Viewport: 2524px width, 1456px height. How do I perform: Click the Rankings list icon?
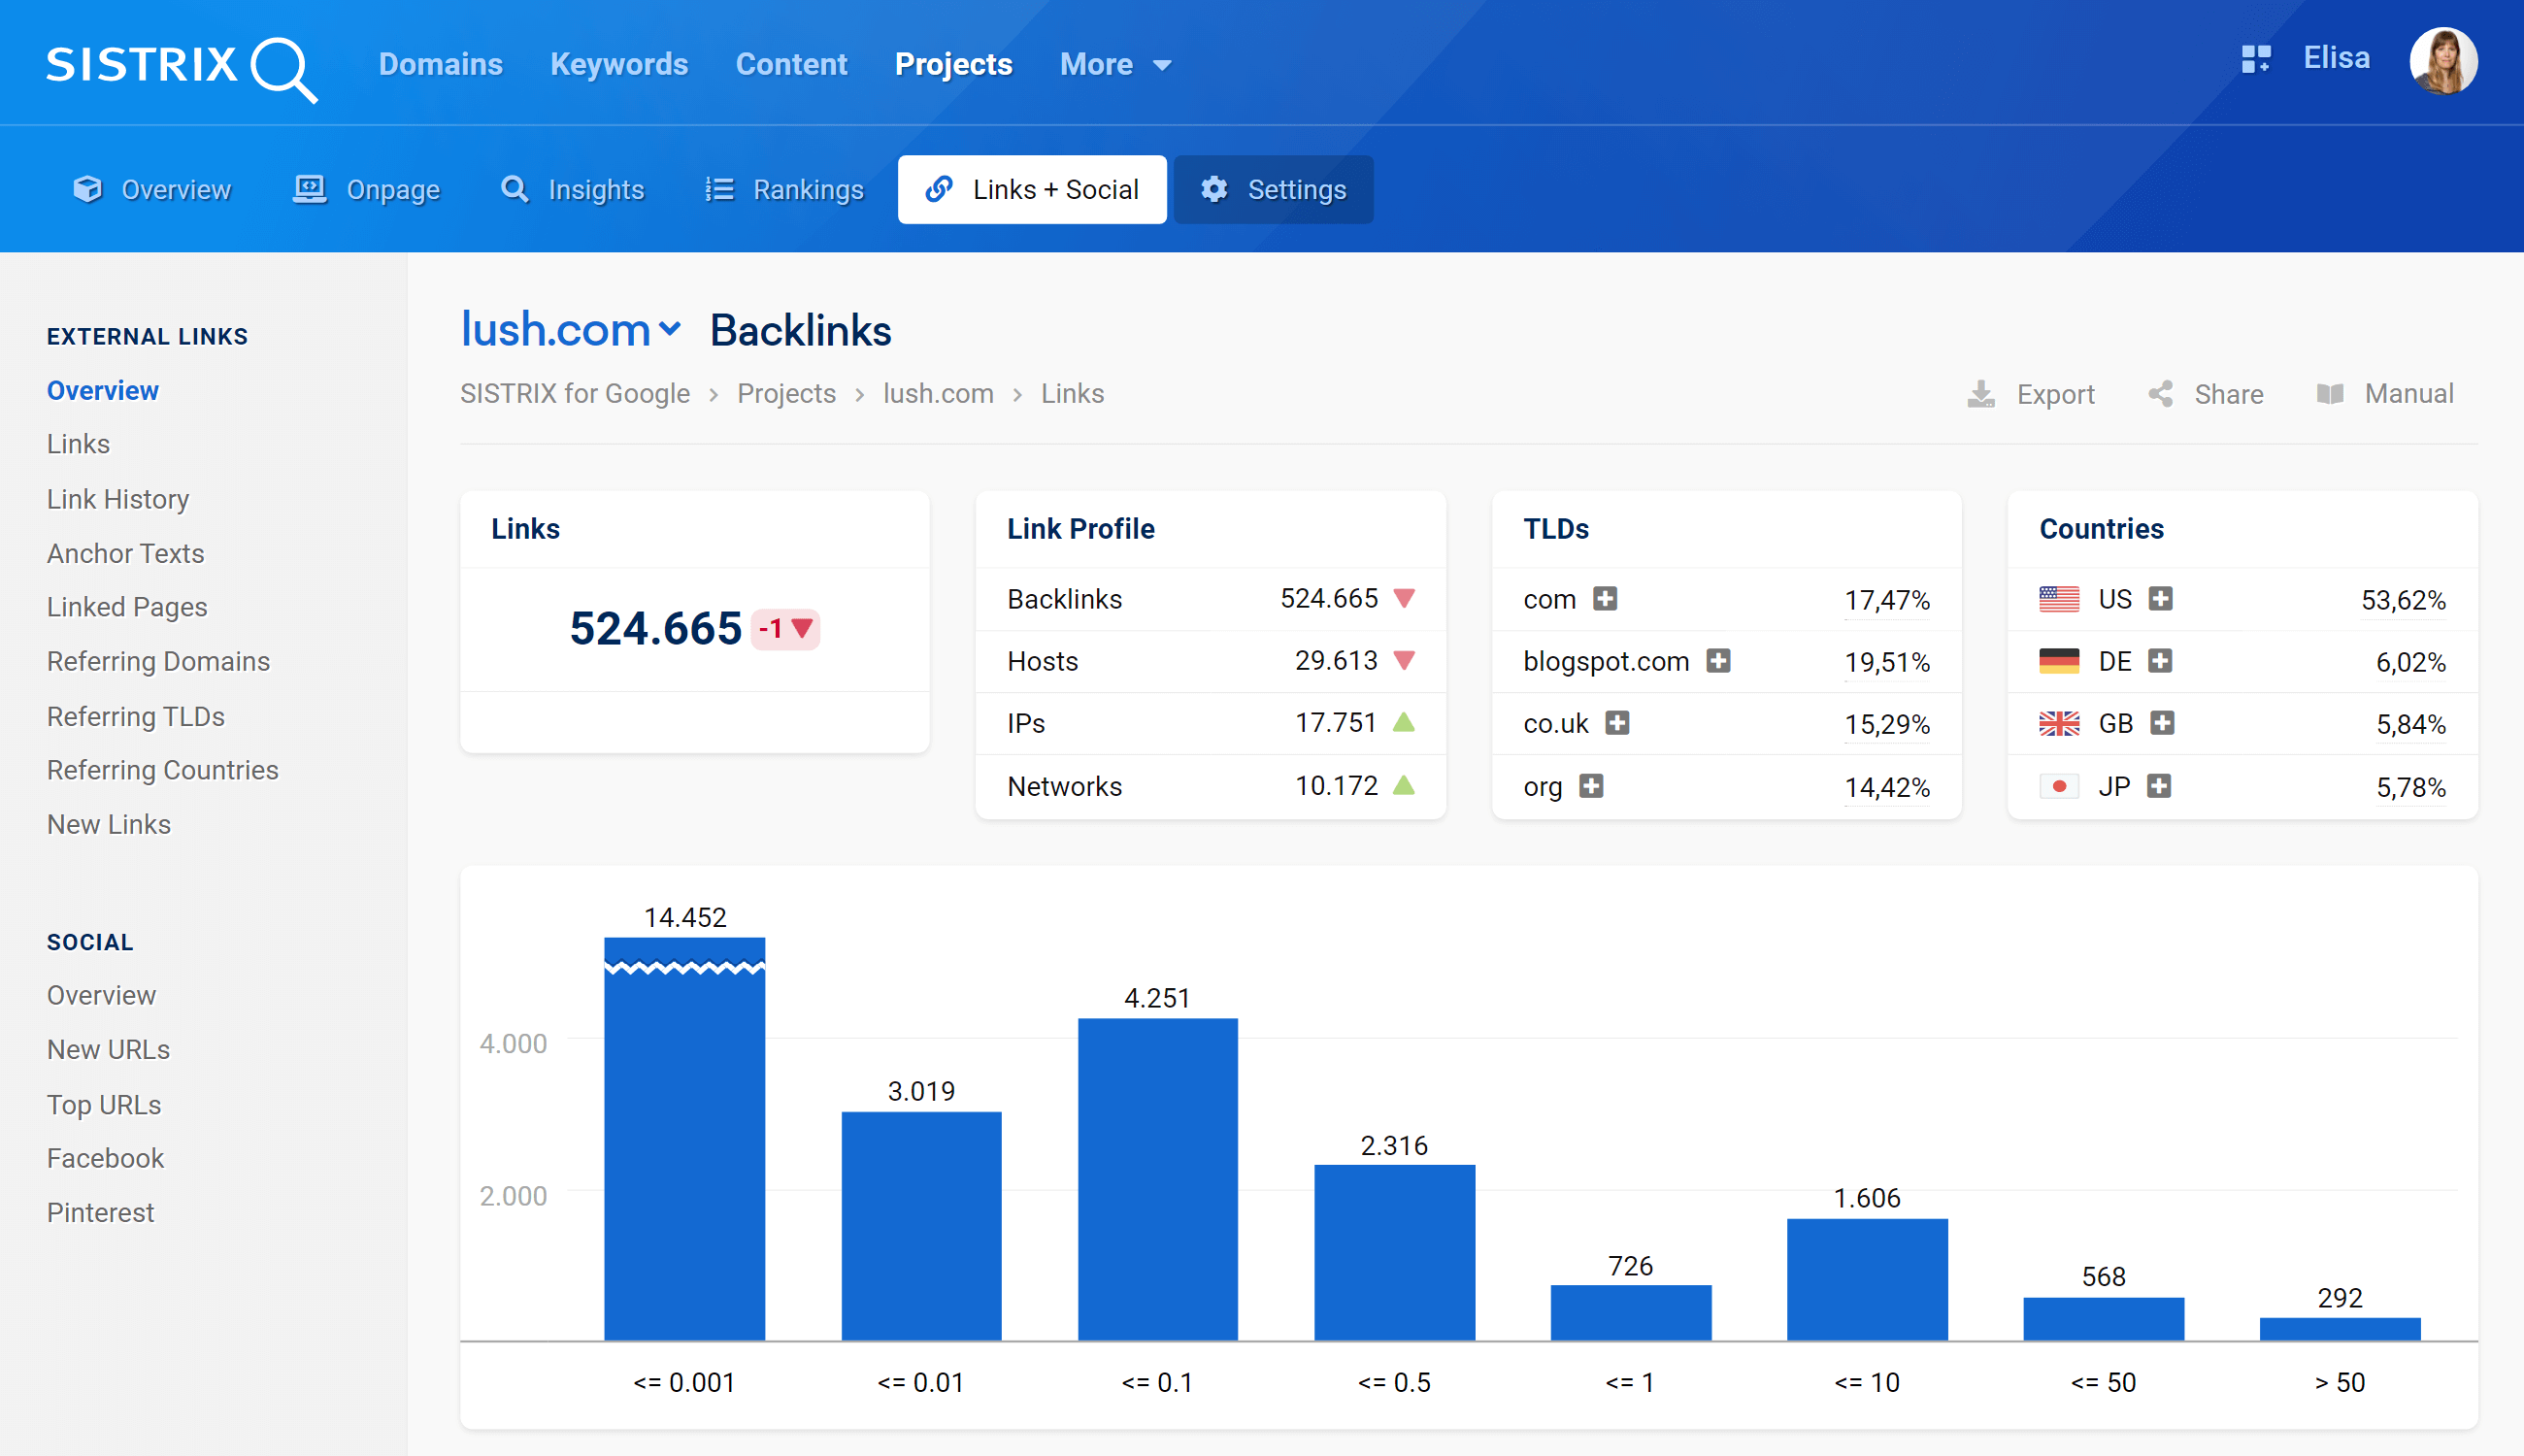pos(720,189)
